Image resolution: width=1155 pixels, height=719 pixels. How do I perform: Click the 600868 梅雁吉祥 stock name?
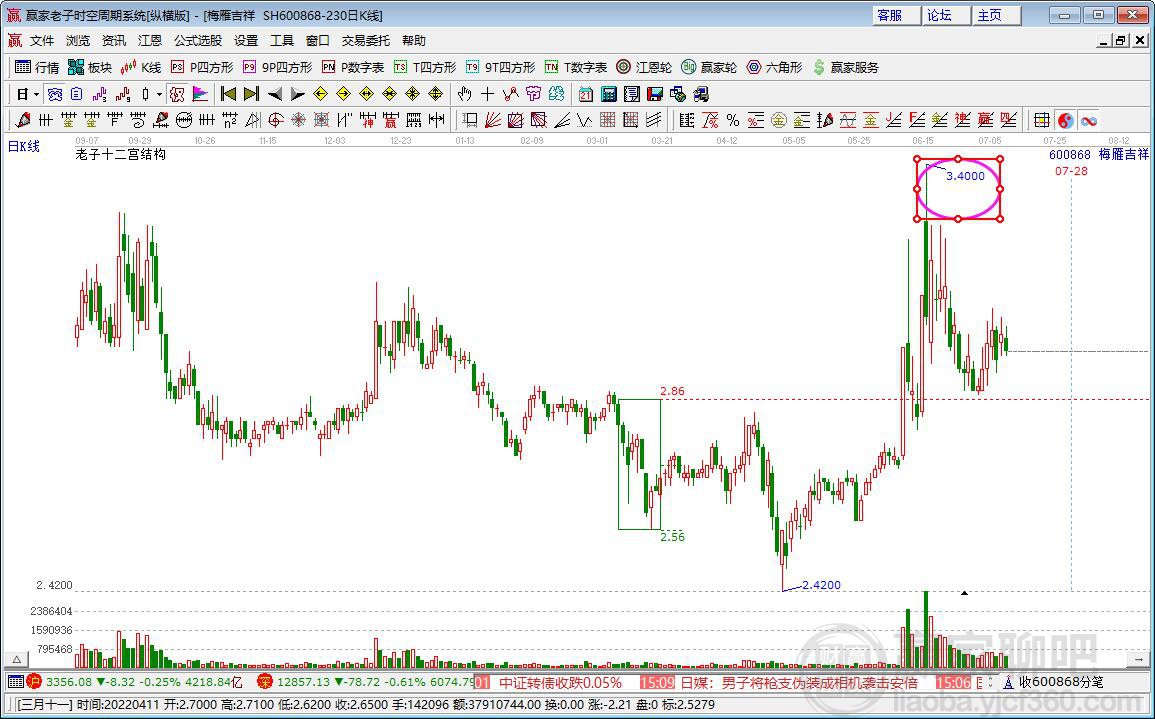[x=1098, y=155]
